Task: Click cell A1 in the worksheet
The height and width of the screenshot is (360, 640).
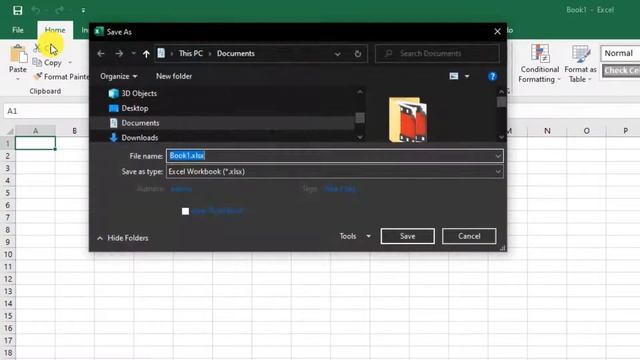Action: pos(36,143)
